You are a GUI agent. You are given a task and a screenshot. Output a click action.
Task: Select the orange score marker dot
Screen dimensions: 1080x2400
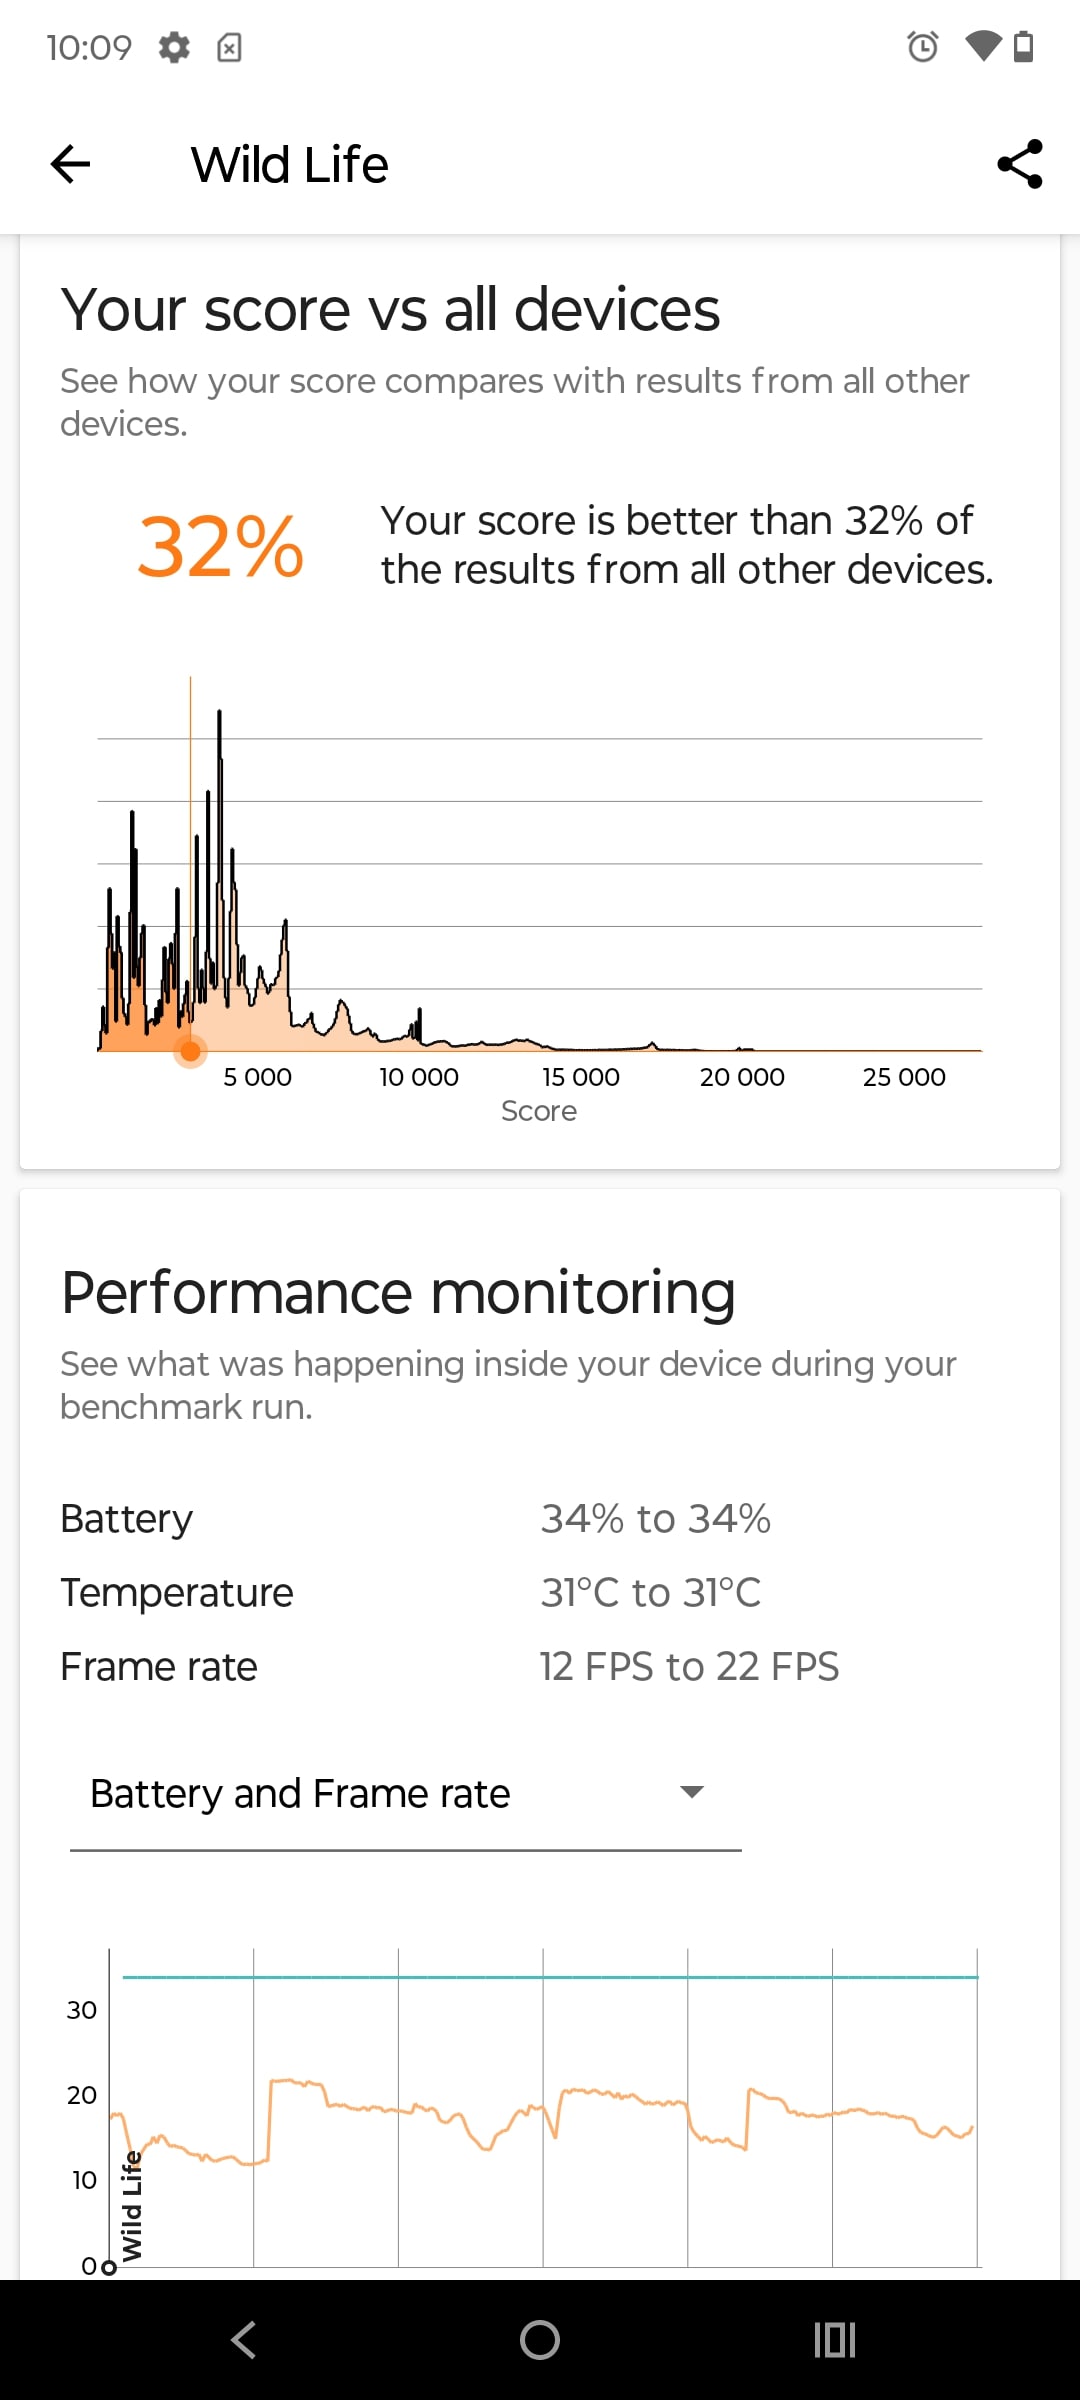[x=190, y=1051]
